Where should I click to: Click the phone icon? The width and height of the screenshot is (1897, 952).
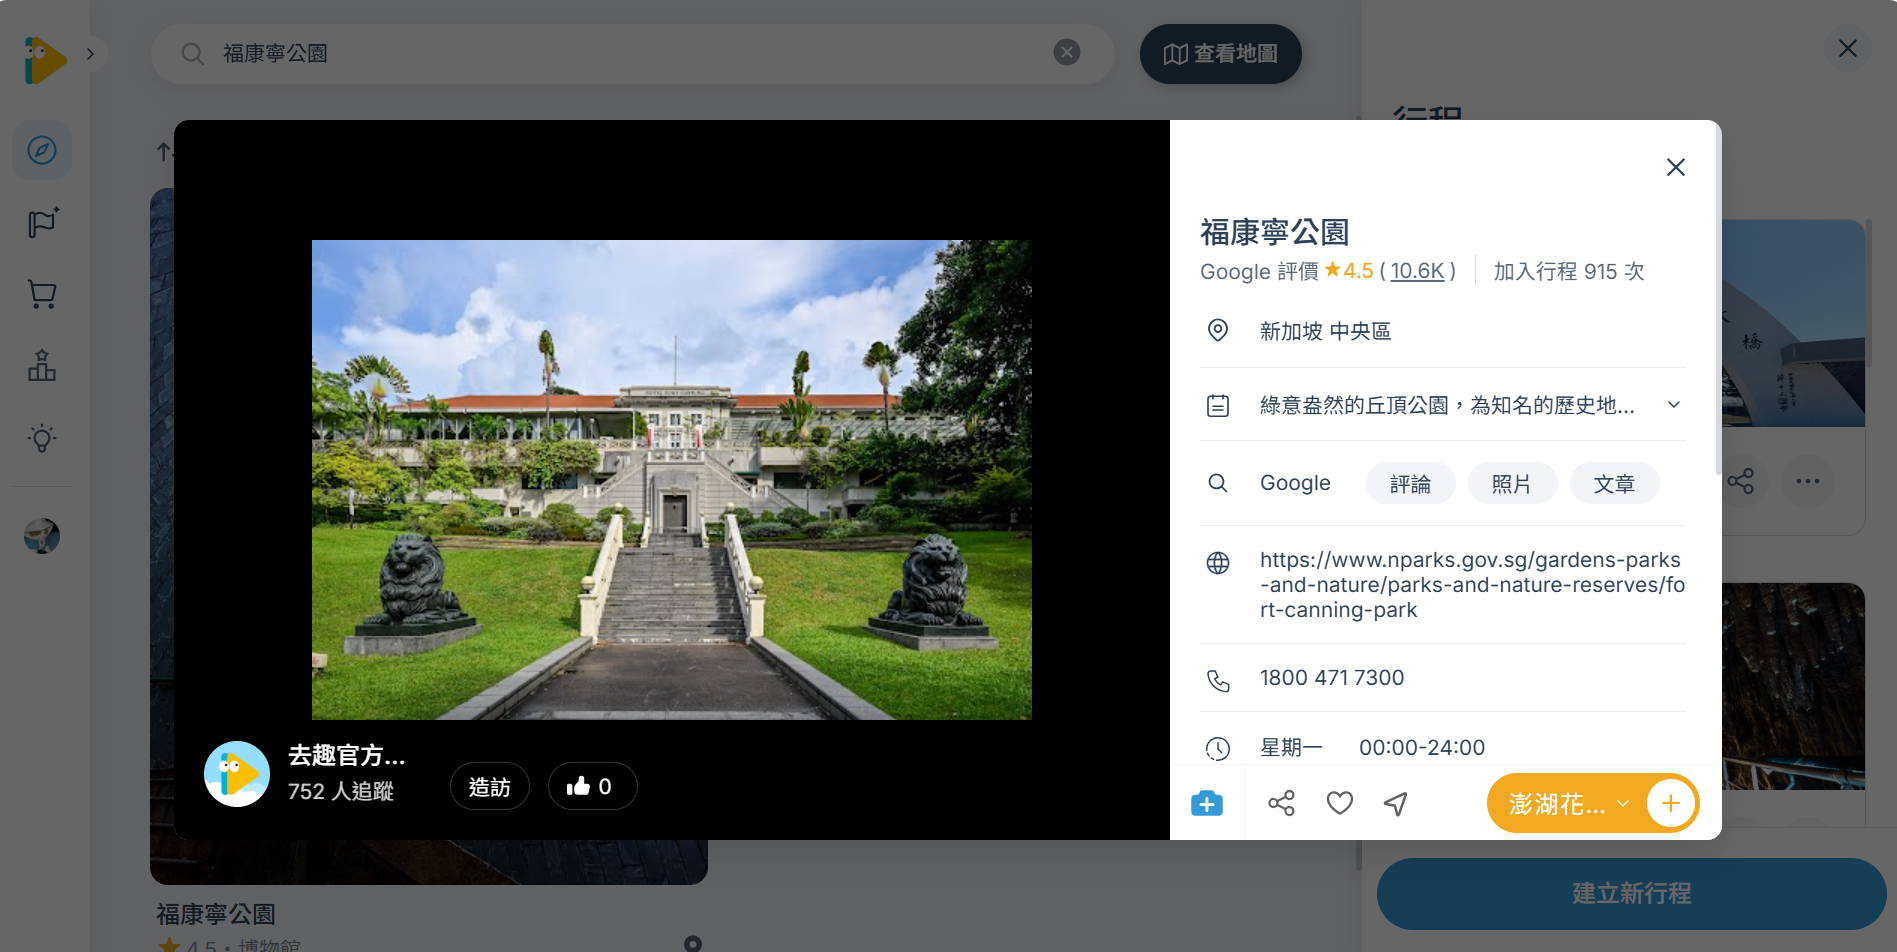click(1218, 681)
